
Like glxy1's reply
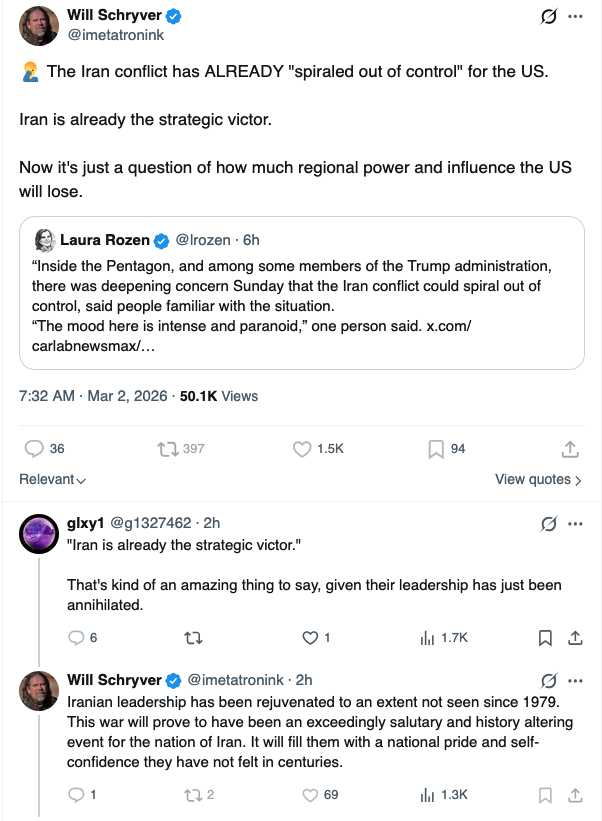click(310, 637)
